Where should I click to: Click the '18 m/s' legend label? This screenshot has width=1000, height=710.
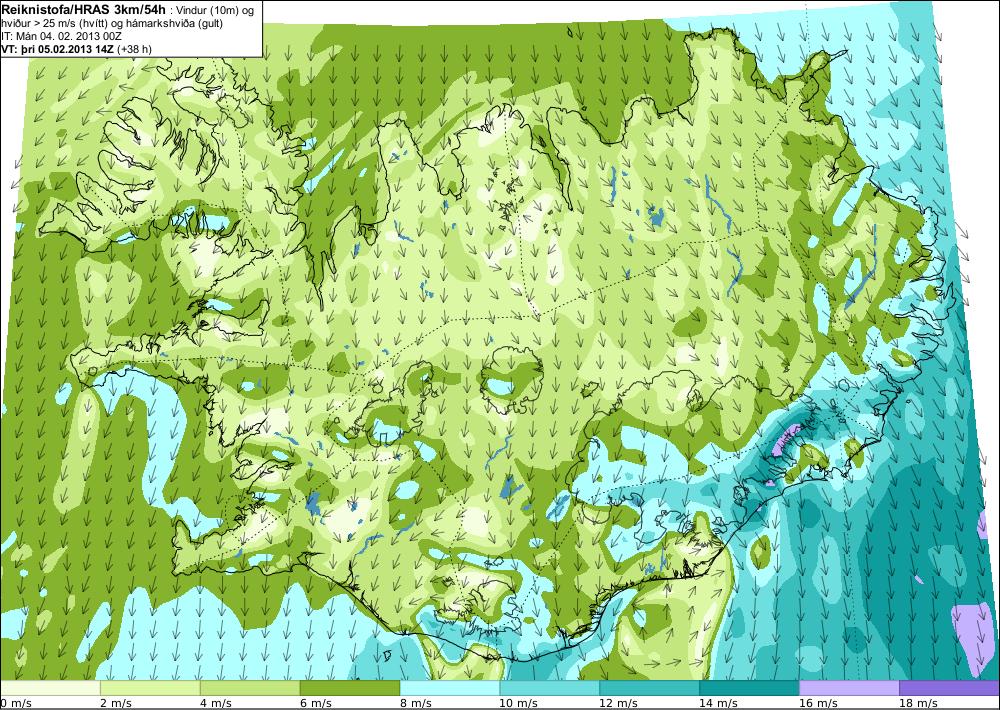point(919,703)
